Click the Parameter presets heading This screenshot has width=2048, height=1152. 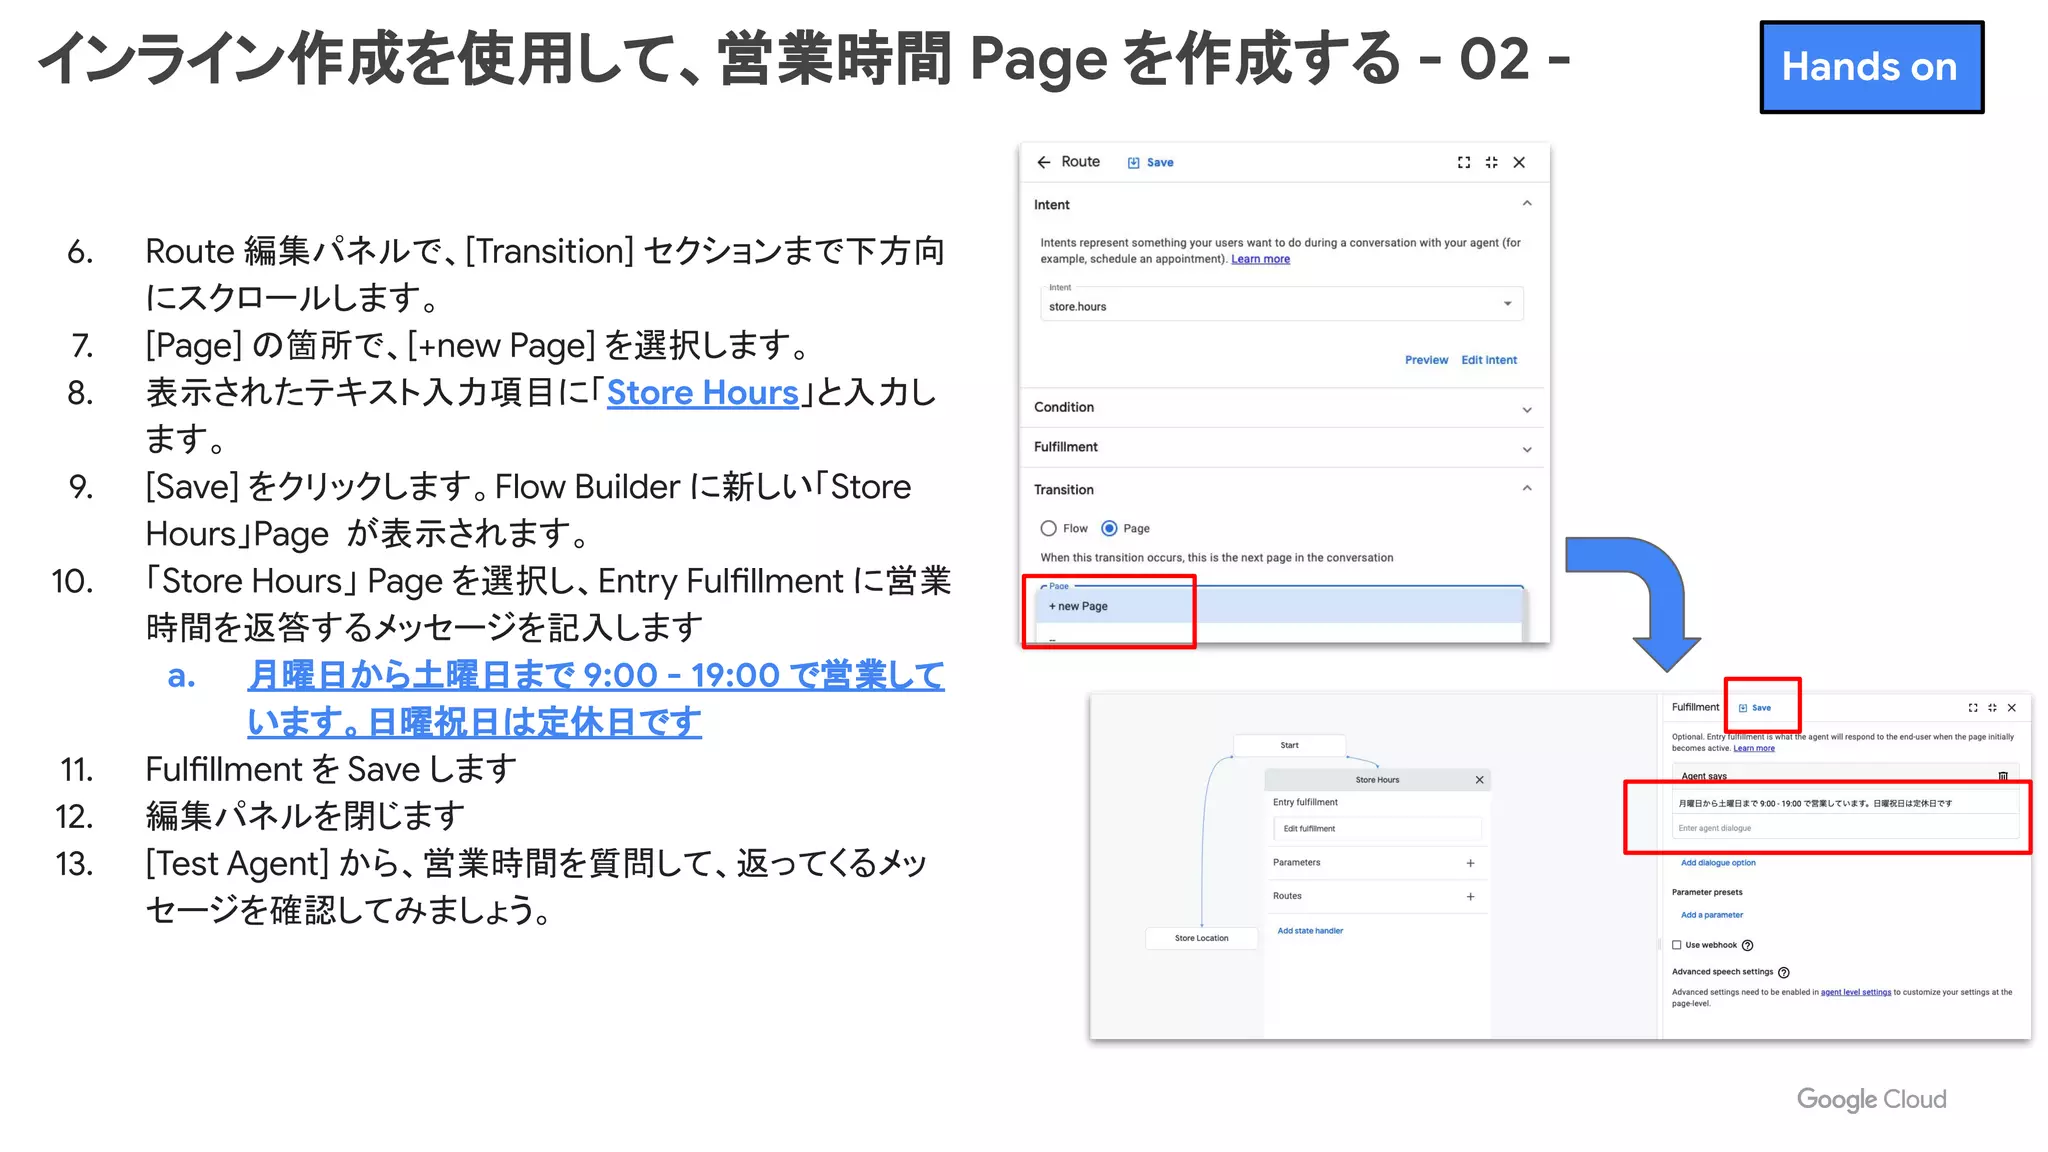(x=1707, y=892)
